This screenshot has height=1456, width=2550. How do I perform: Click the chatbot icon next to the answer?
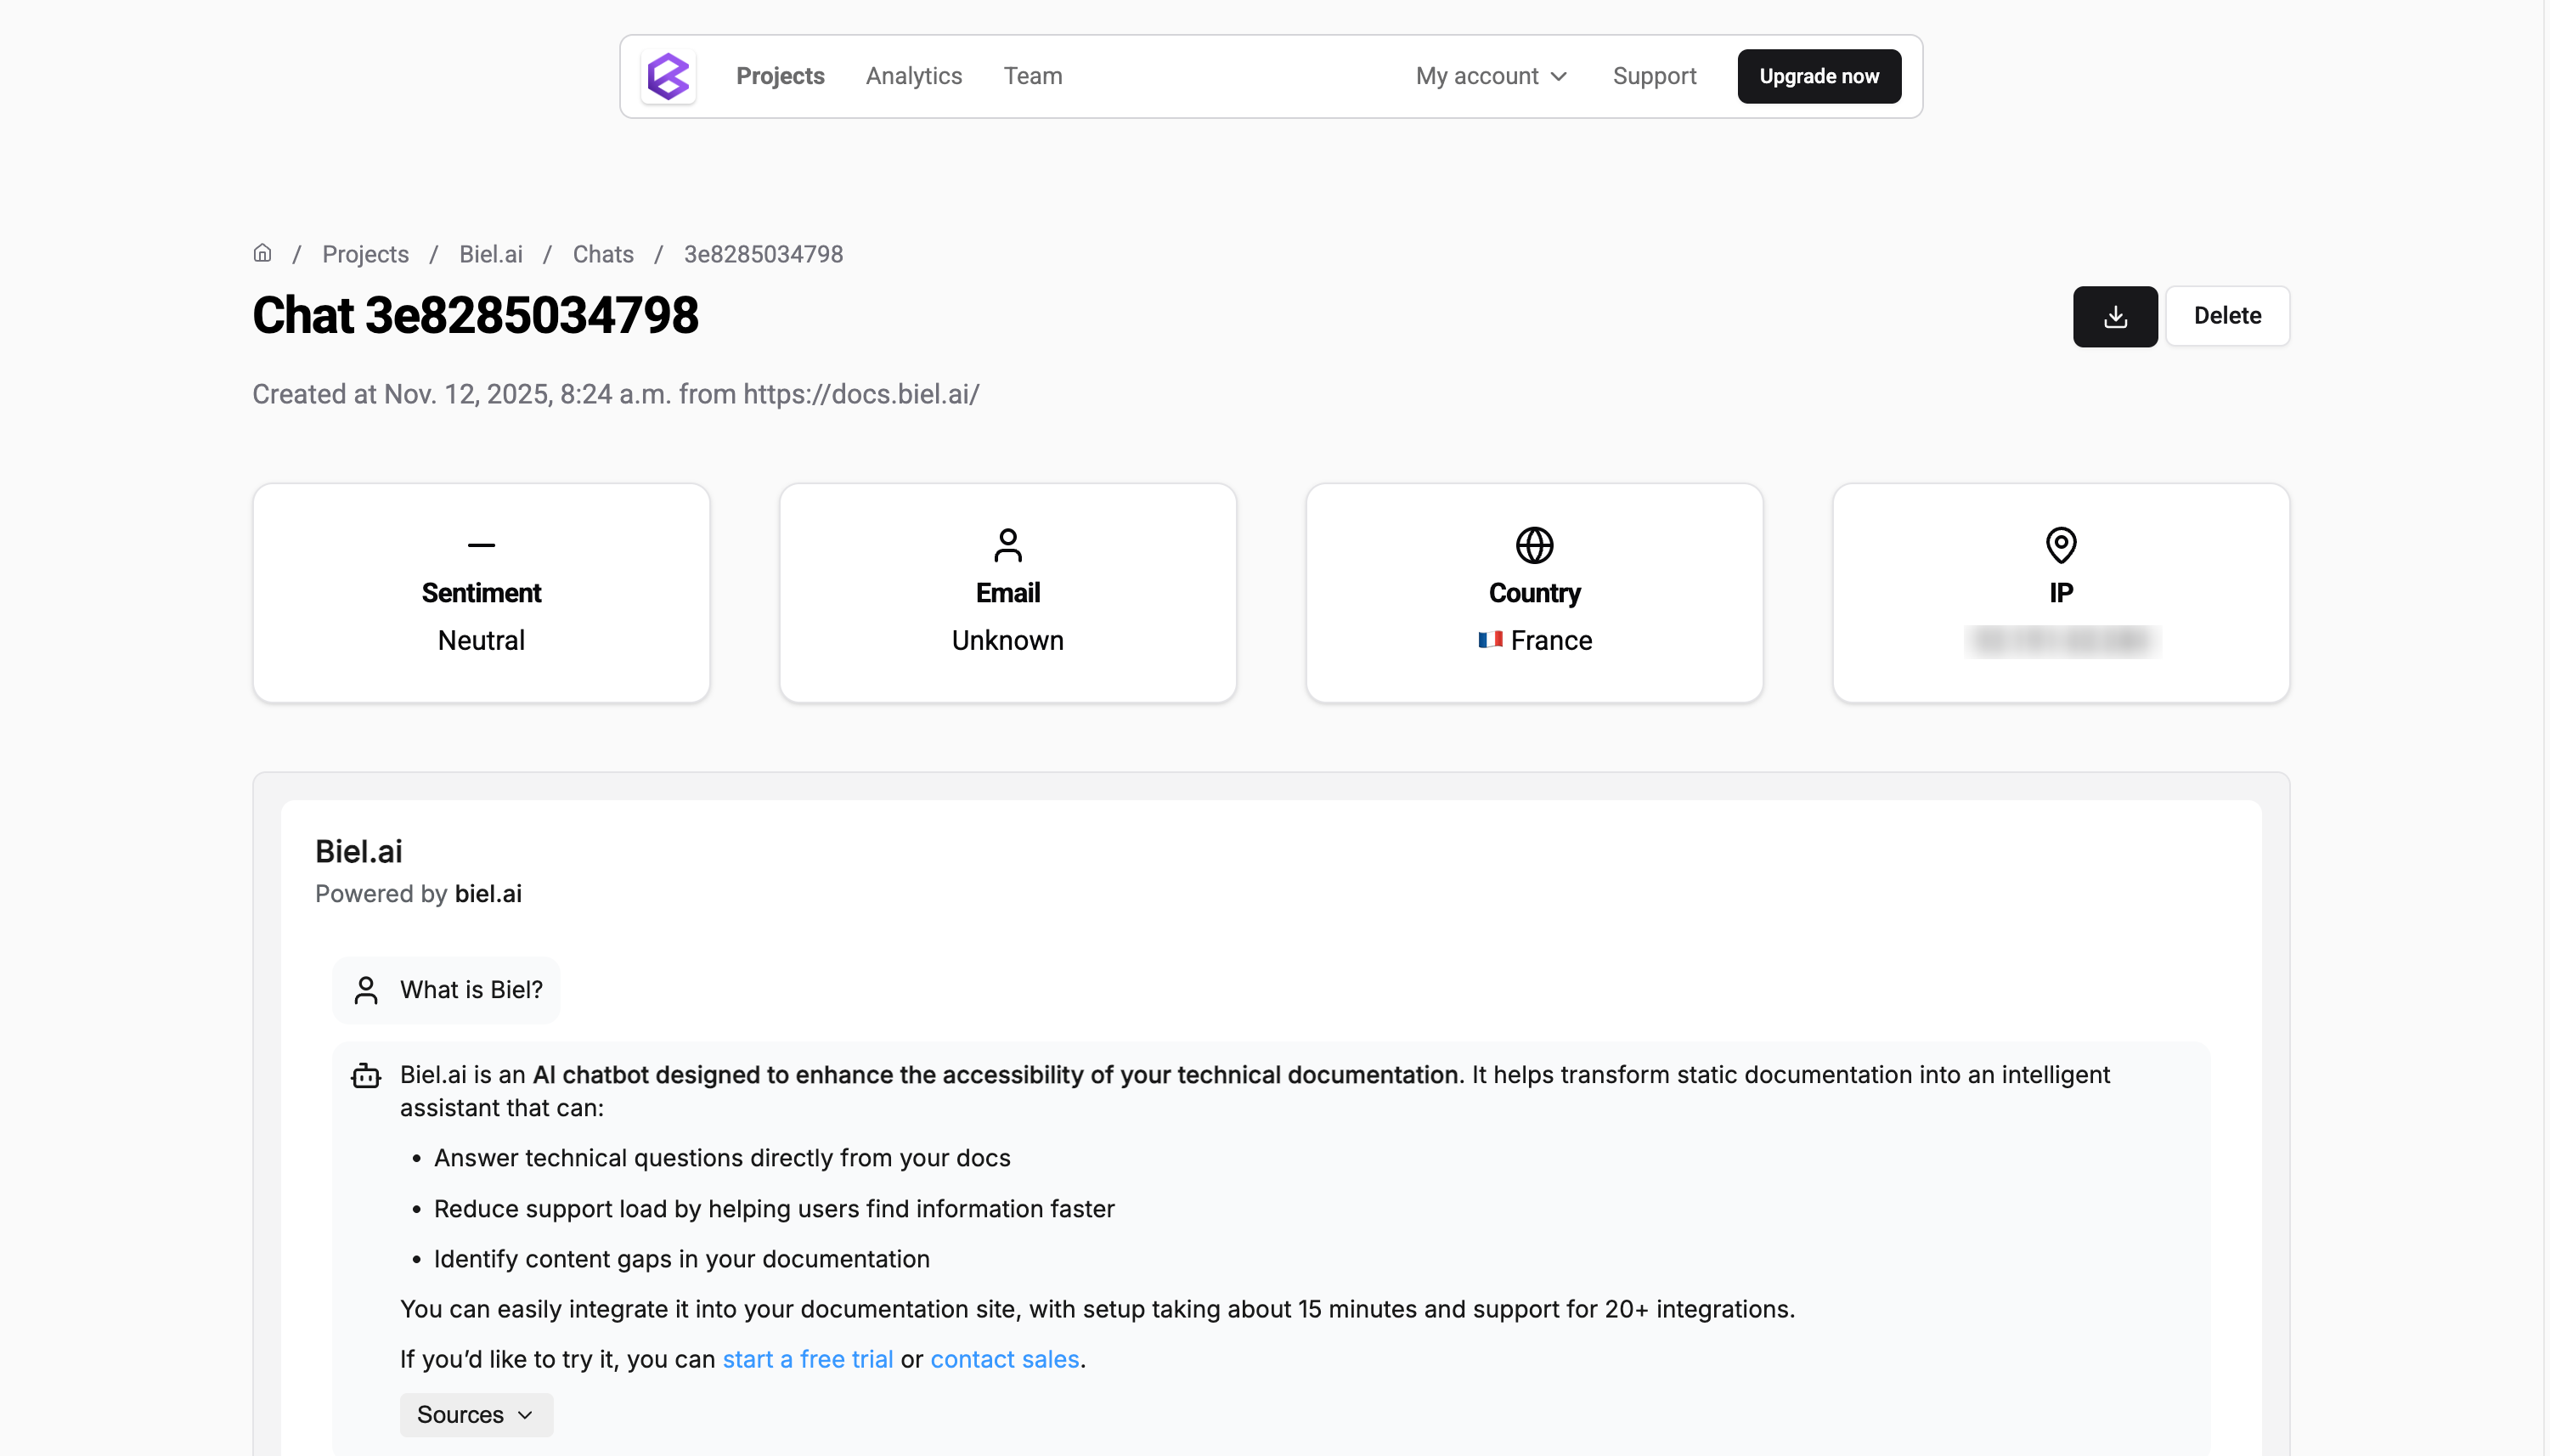[366, 1075]
